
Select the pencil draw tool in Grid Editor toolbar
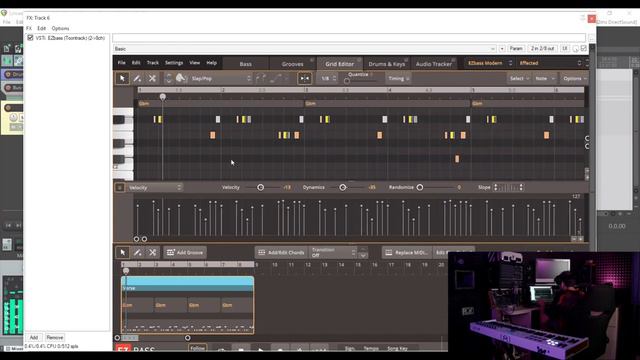point(138,78)
